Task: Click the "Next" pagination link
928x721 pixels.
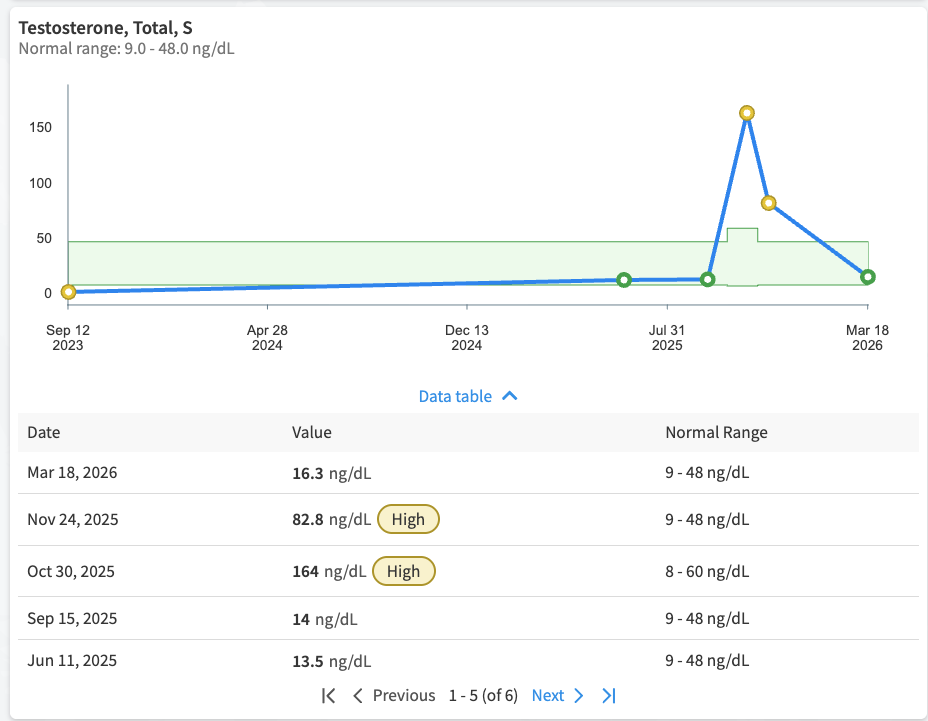Action: coord(547,695)
